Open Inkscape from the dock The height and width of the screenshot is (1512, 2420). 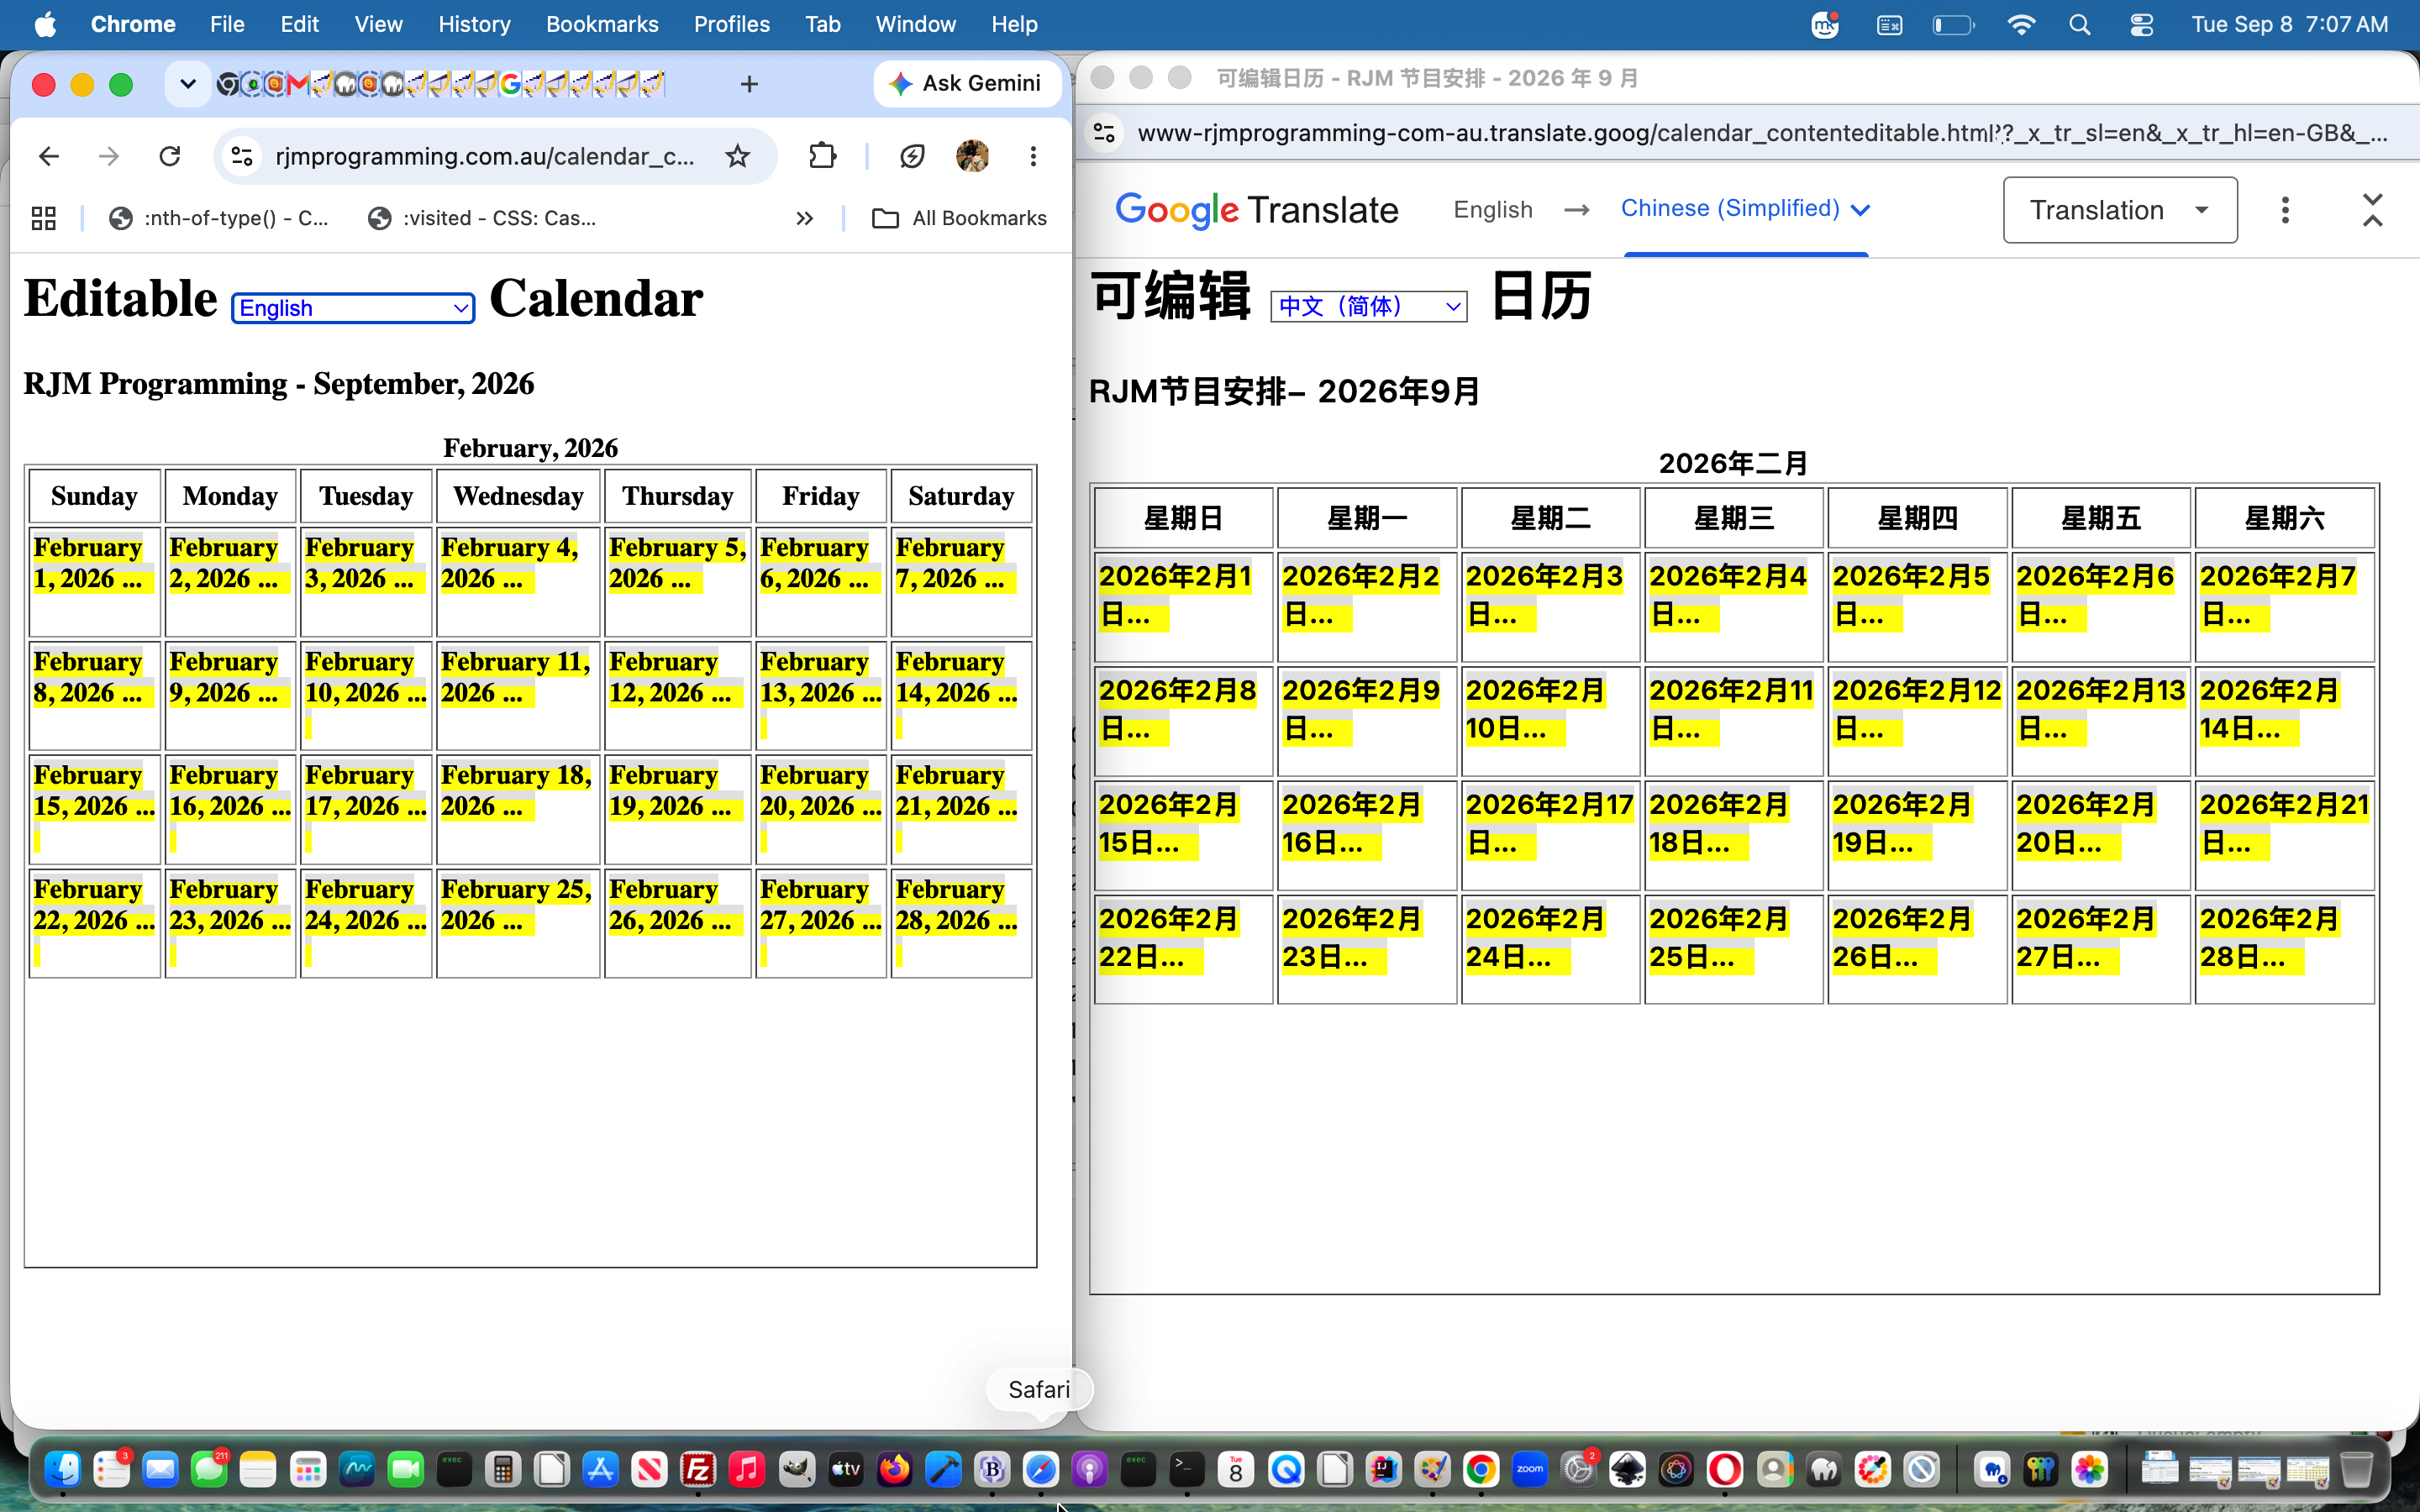1627,1469
